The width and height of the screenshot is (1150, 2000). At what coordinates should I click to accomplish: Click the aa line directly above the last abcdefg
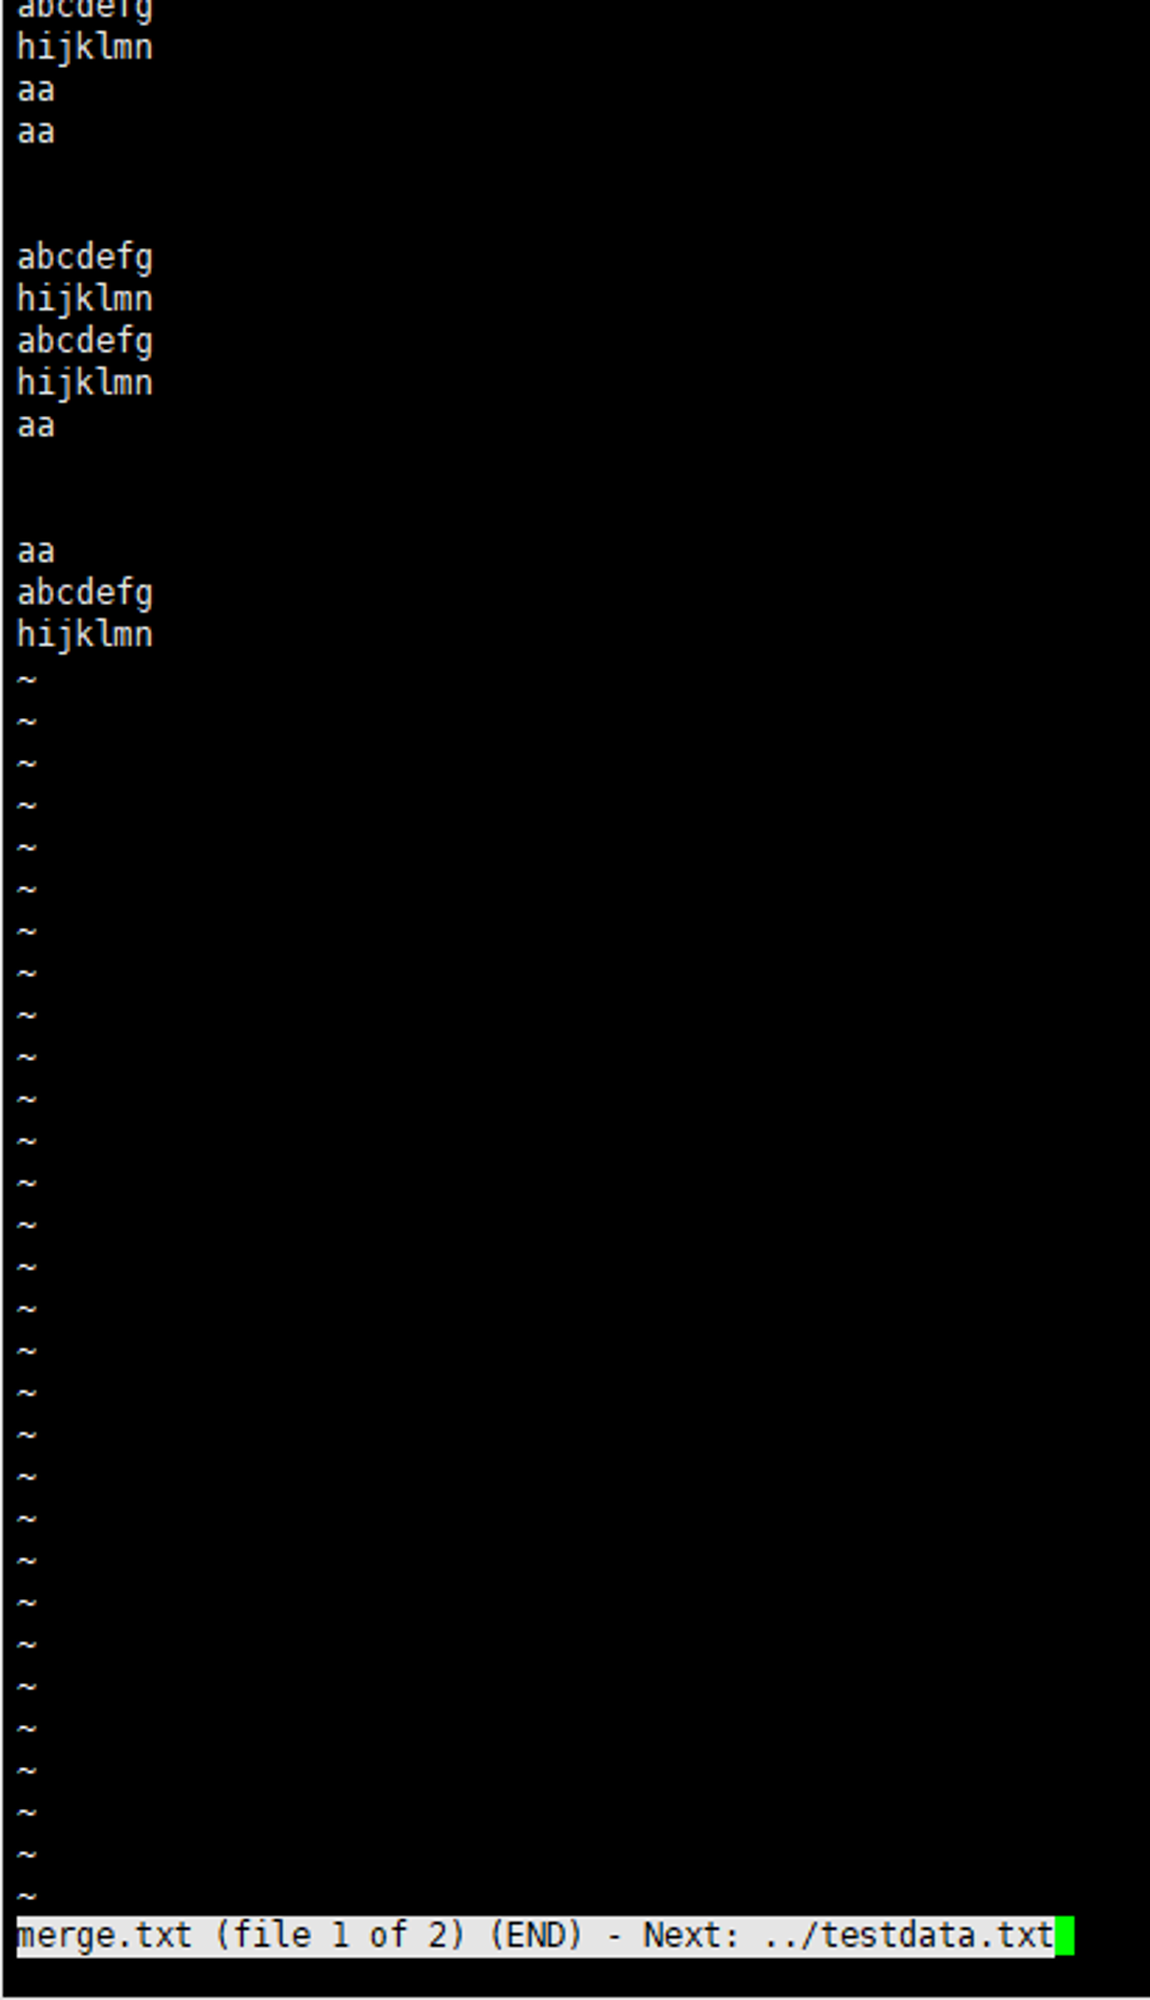tap(36, 551)
